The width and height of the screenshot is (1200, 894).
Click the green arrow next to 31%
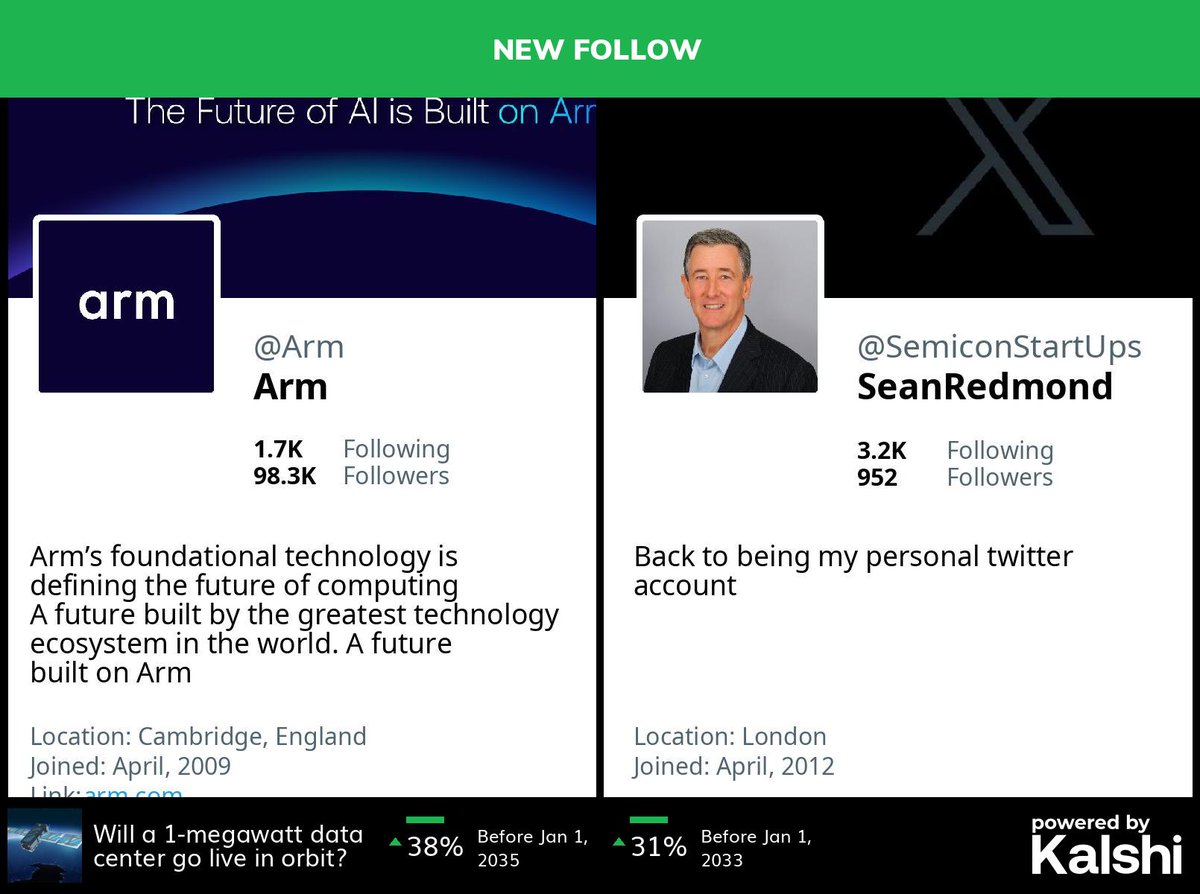[619, 843]
